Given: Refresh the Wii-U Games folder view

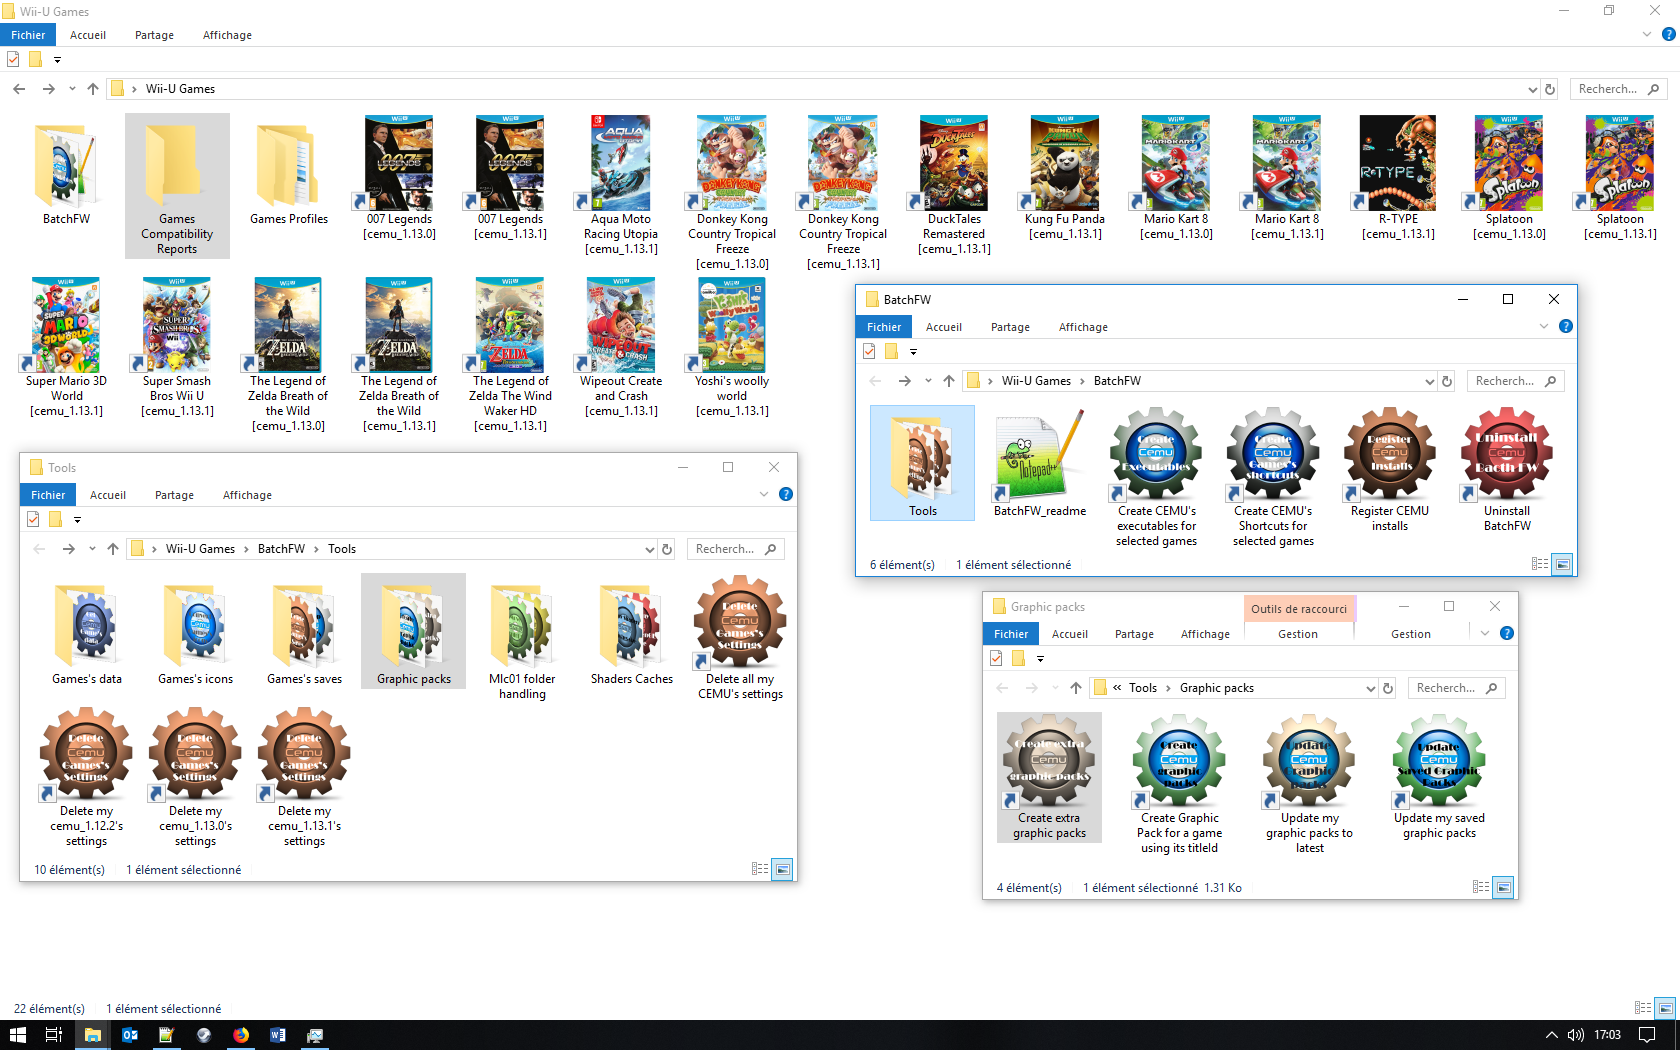Looking at the screenshot, I should (x=1550, y=89).
